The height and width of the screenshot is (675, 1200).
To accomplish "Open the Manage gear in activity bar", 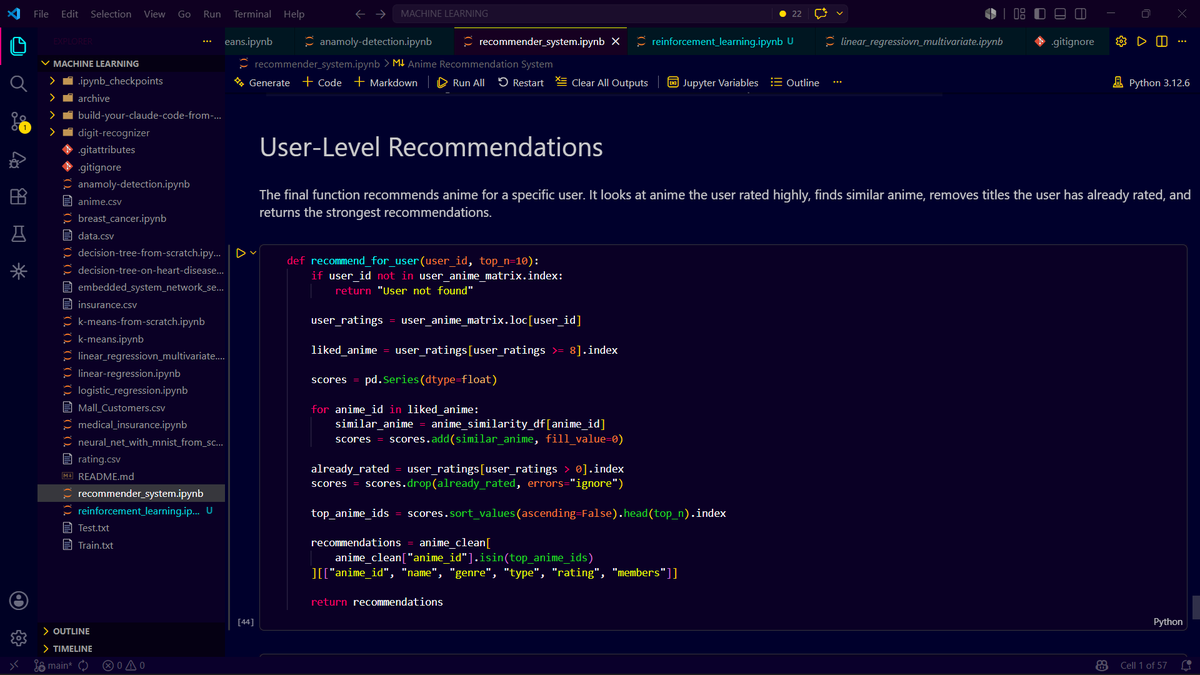I will click(x=18, y=638).
